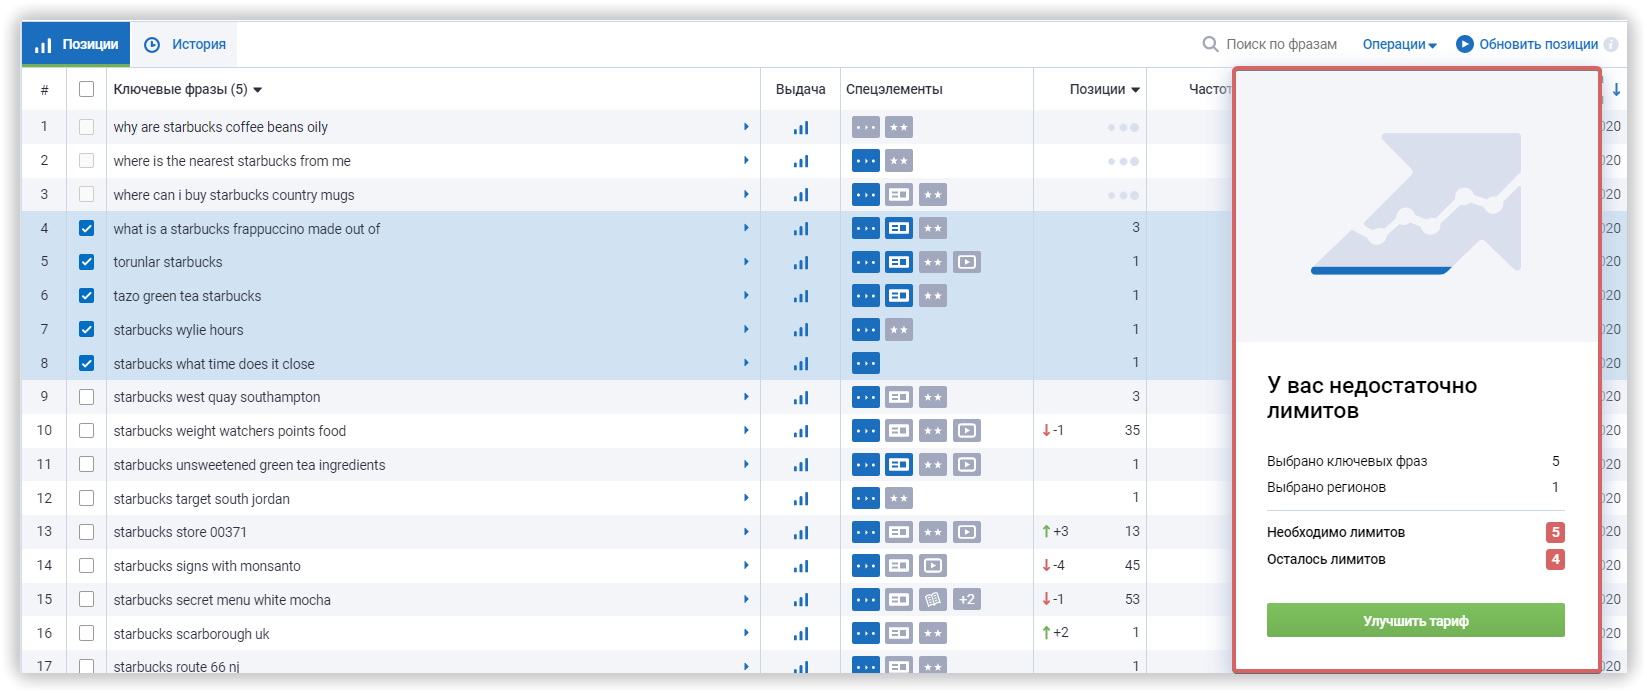Open SERP chart icon for 'starbucks target south jordan'
The height and width of the screenshot is (693, 1647).
(x=800, y=498)
